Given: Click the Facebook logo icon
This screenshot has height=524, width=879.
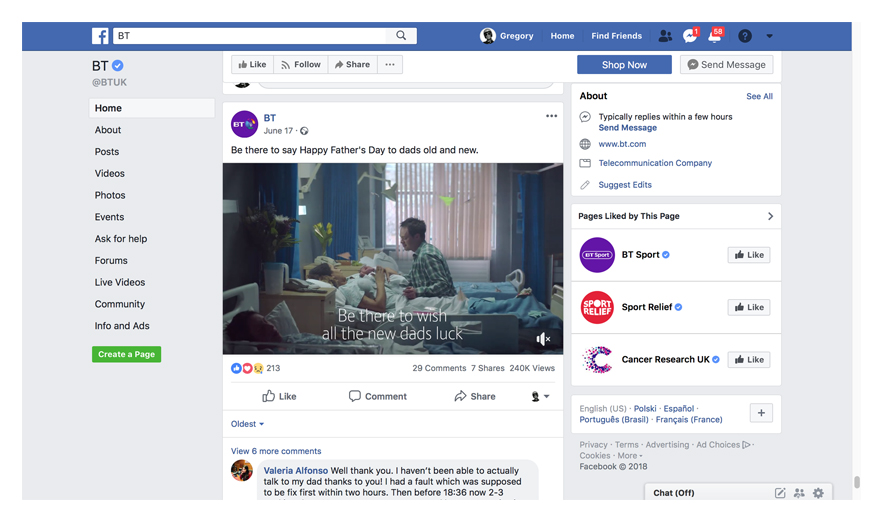Looking at the screenshot, I should coord(100,36).
